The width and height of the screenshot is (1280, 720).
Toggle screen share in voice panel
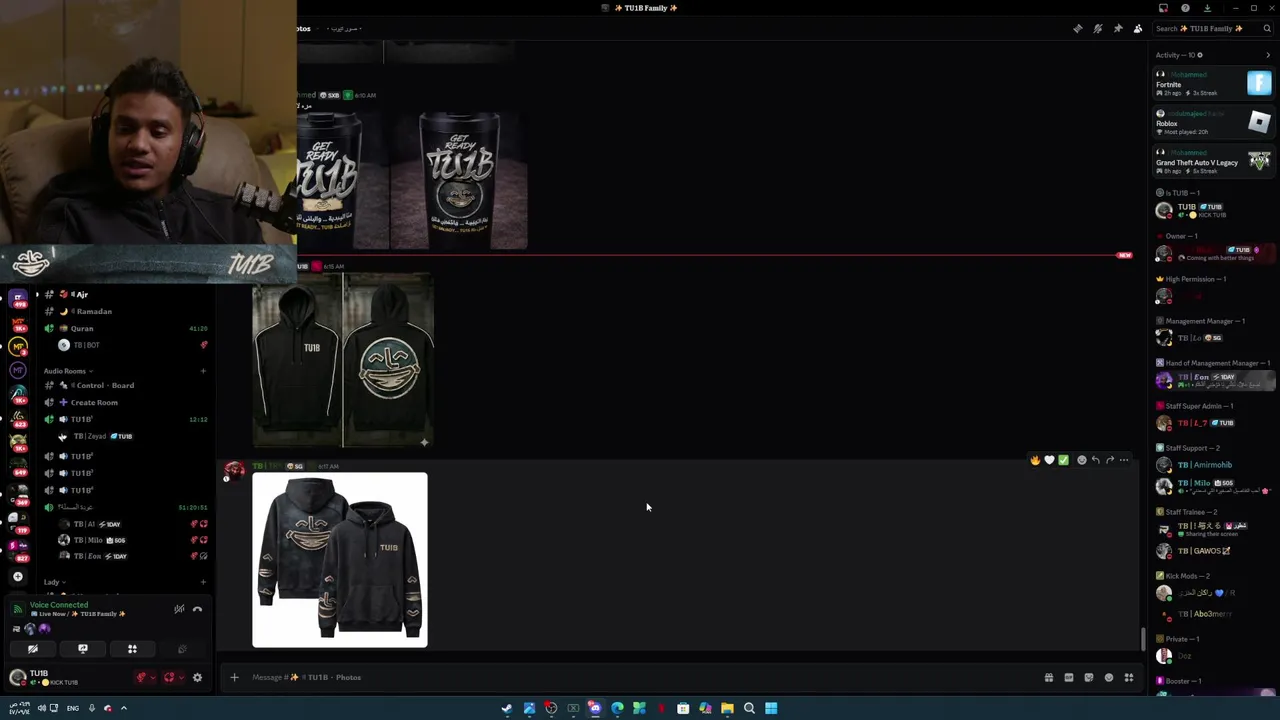[x=83, y=649]
